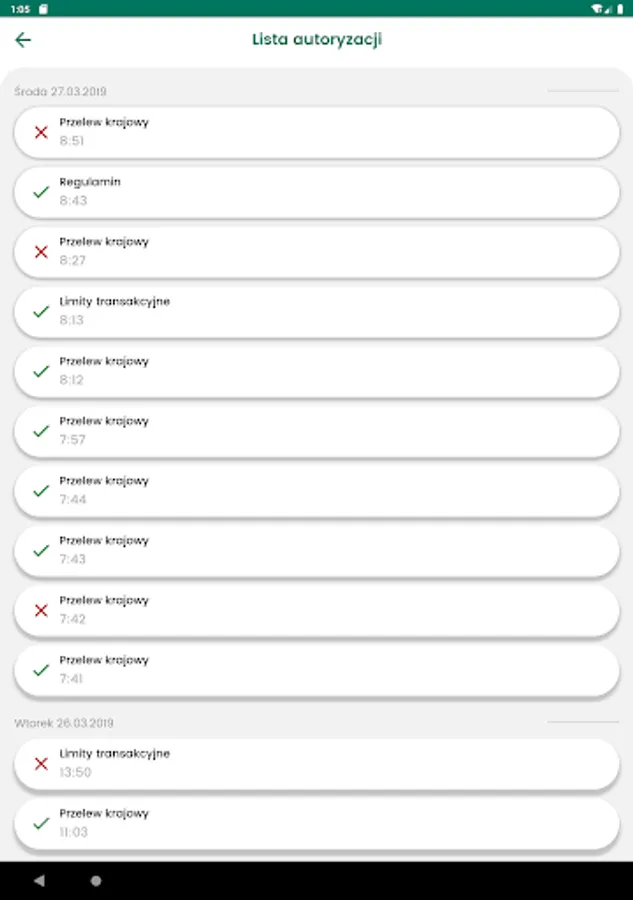Click the red X icon at 8:51
This screenshot has width=633, height=900.
click(41, 132)
